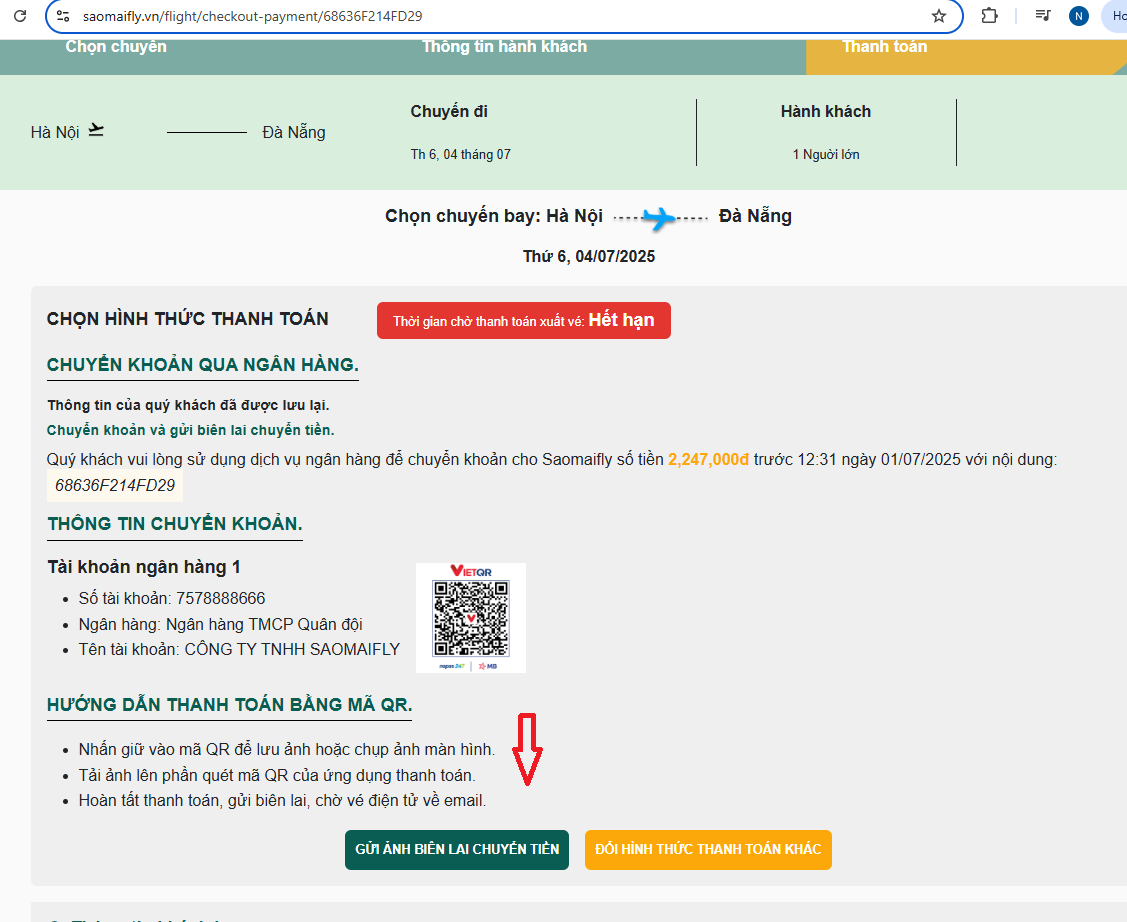Open the browser extensions puzzle icon

(x=990, y=15)
